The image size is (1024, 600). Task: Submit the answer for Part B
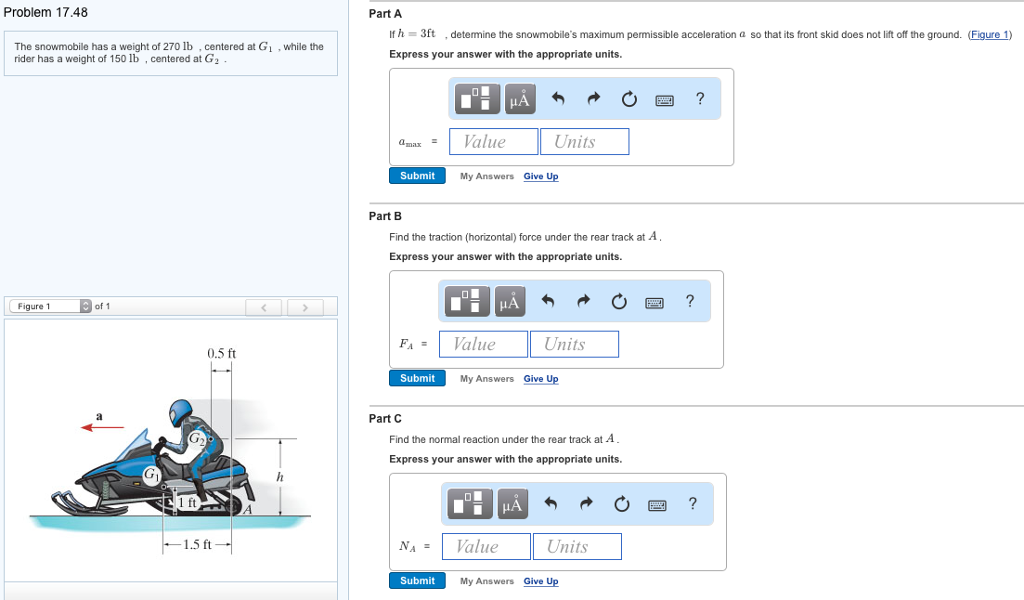click(417, 378)
